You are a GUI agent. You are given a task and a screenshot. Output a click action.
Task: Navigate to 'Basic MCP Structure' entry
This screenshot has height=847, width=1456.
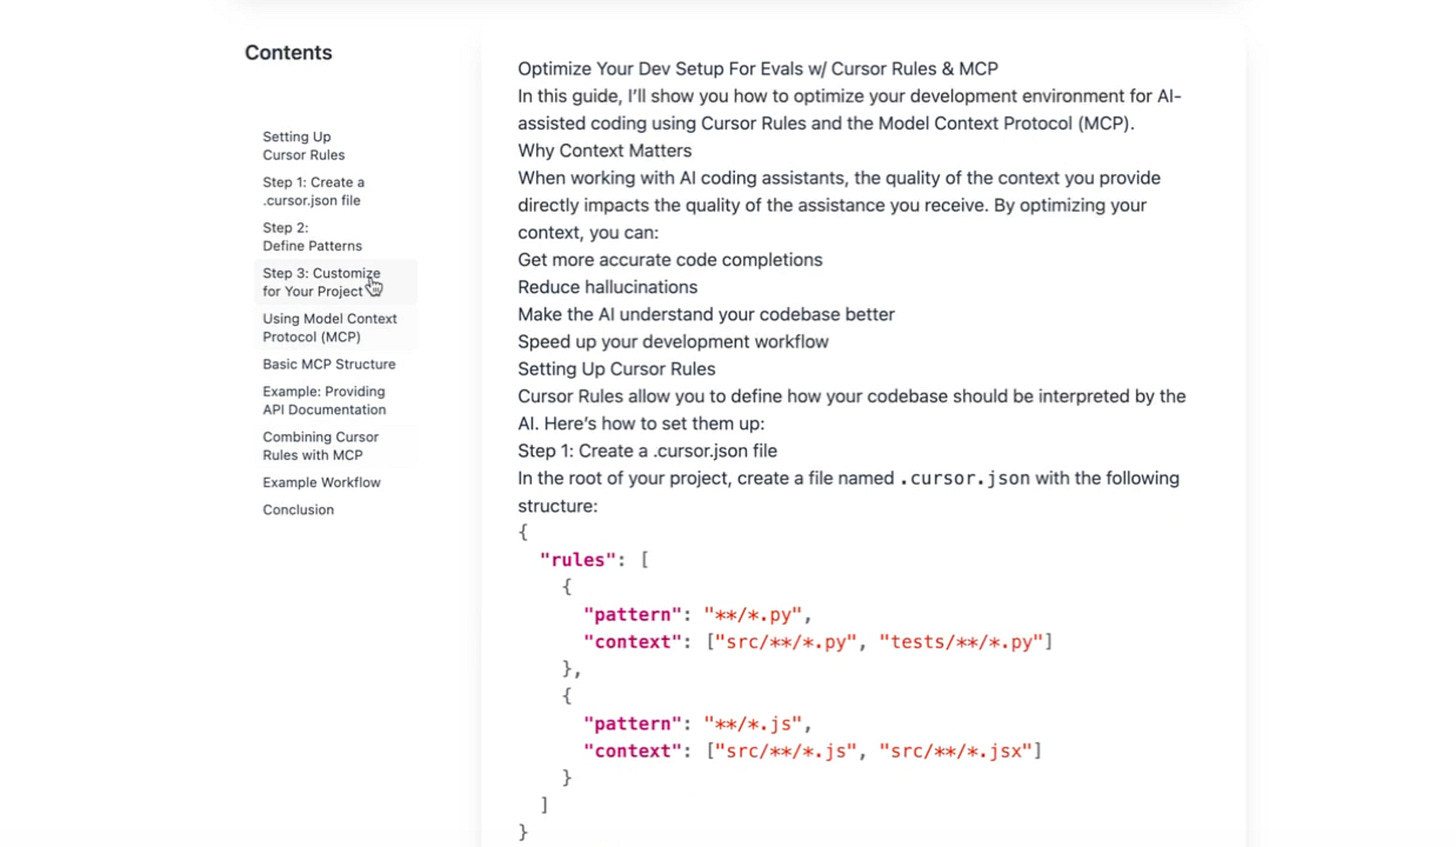(x=329, y=364)
